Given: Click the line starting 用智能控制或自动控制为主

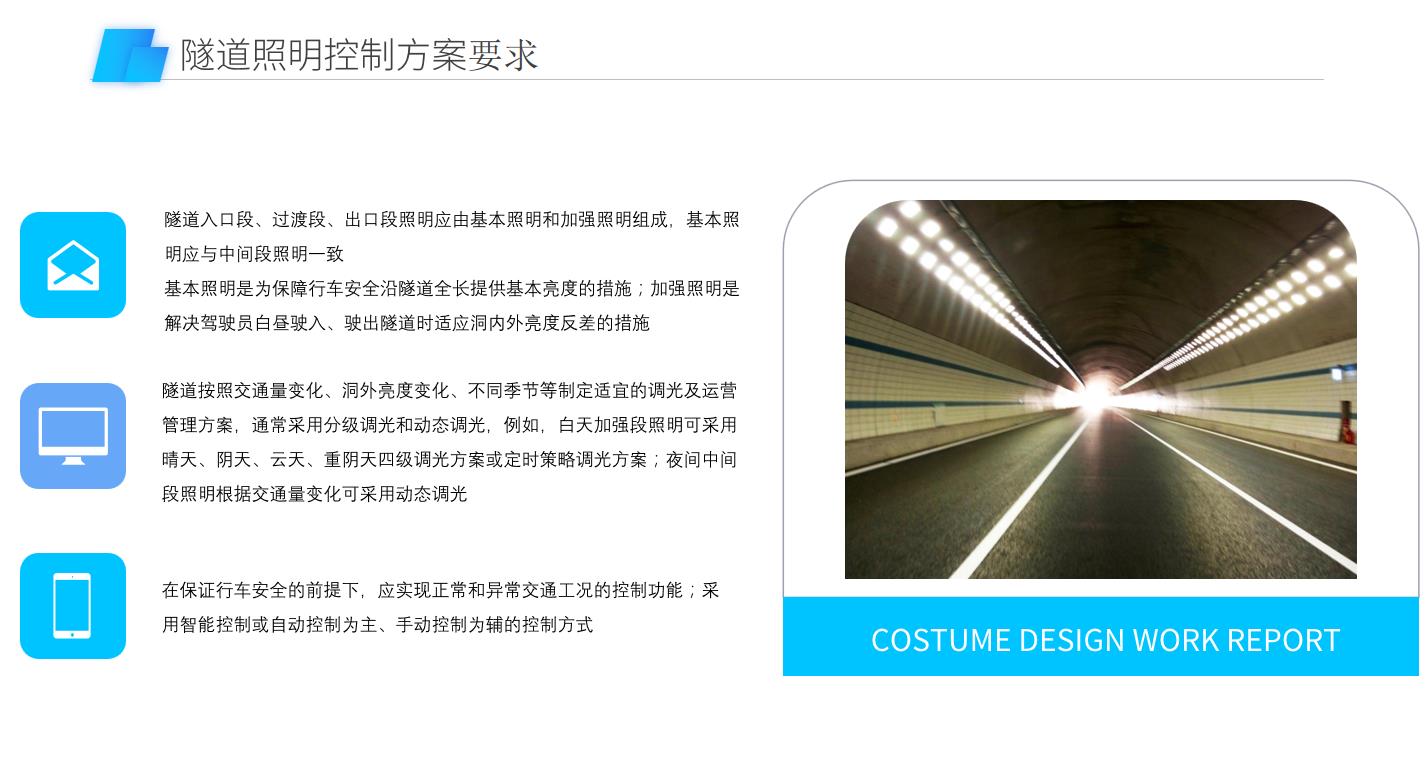Looking at the screenshot, I should point(378,625).
